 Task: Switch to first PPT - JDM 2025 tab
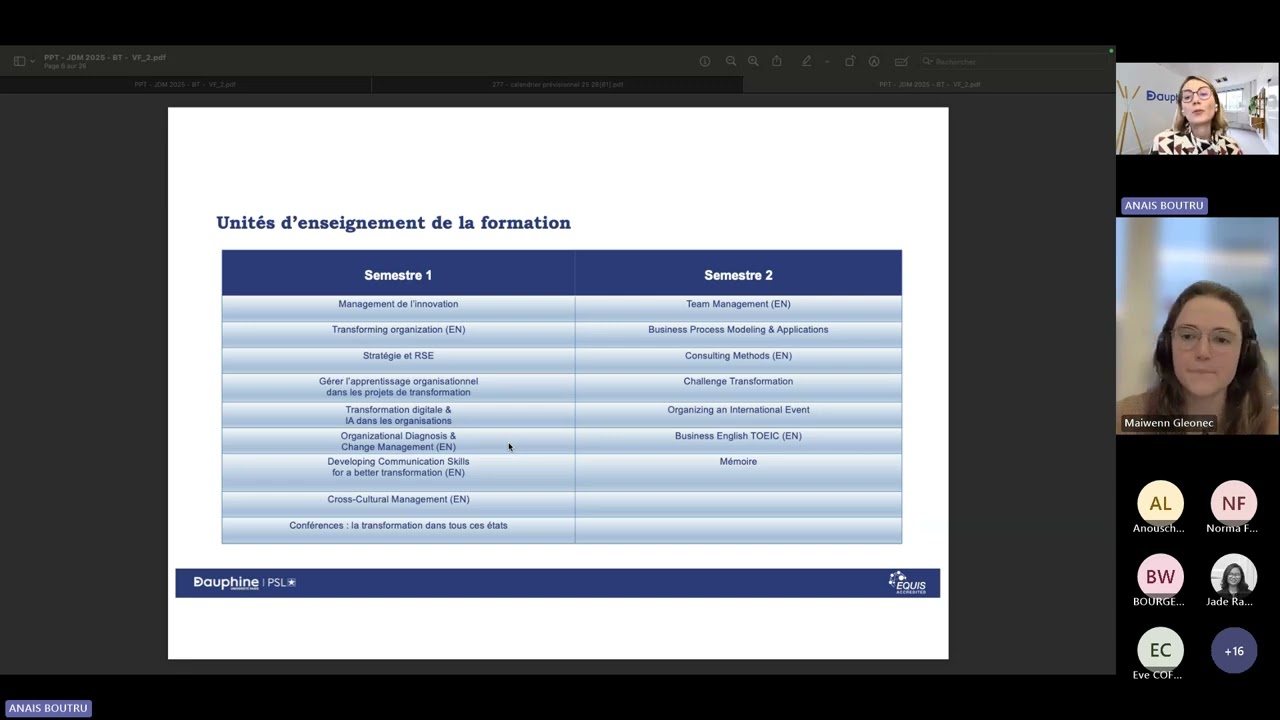pos(185,85)
